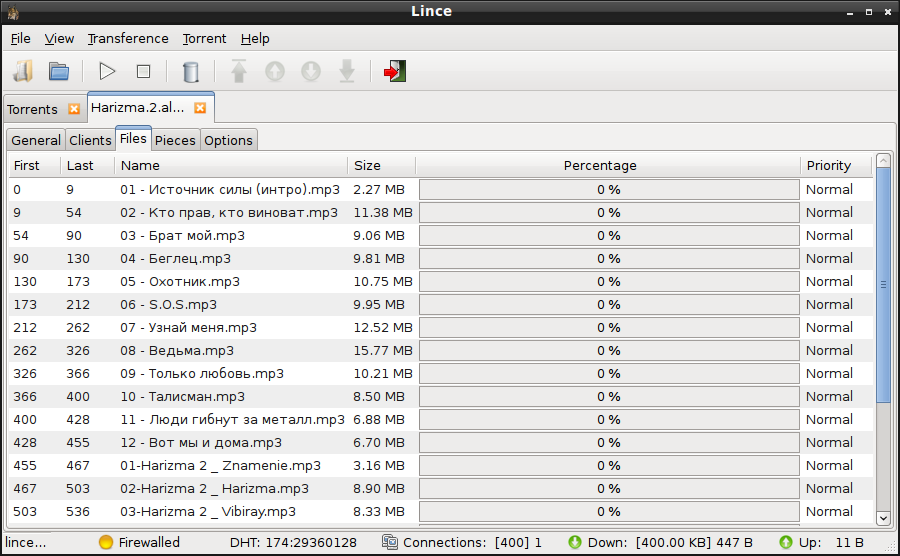
Task: Select file 03-Harizma 2 _ Vibiray.mp3
Action: (208, 511)
